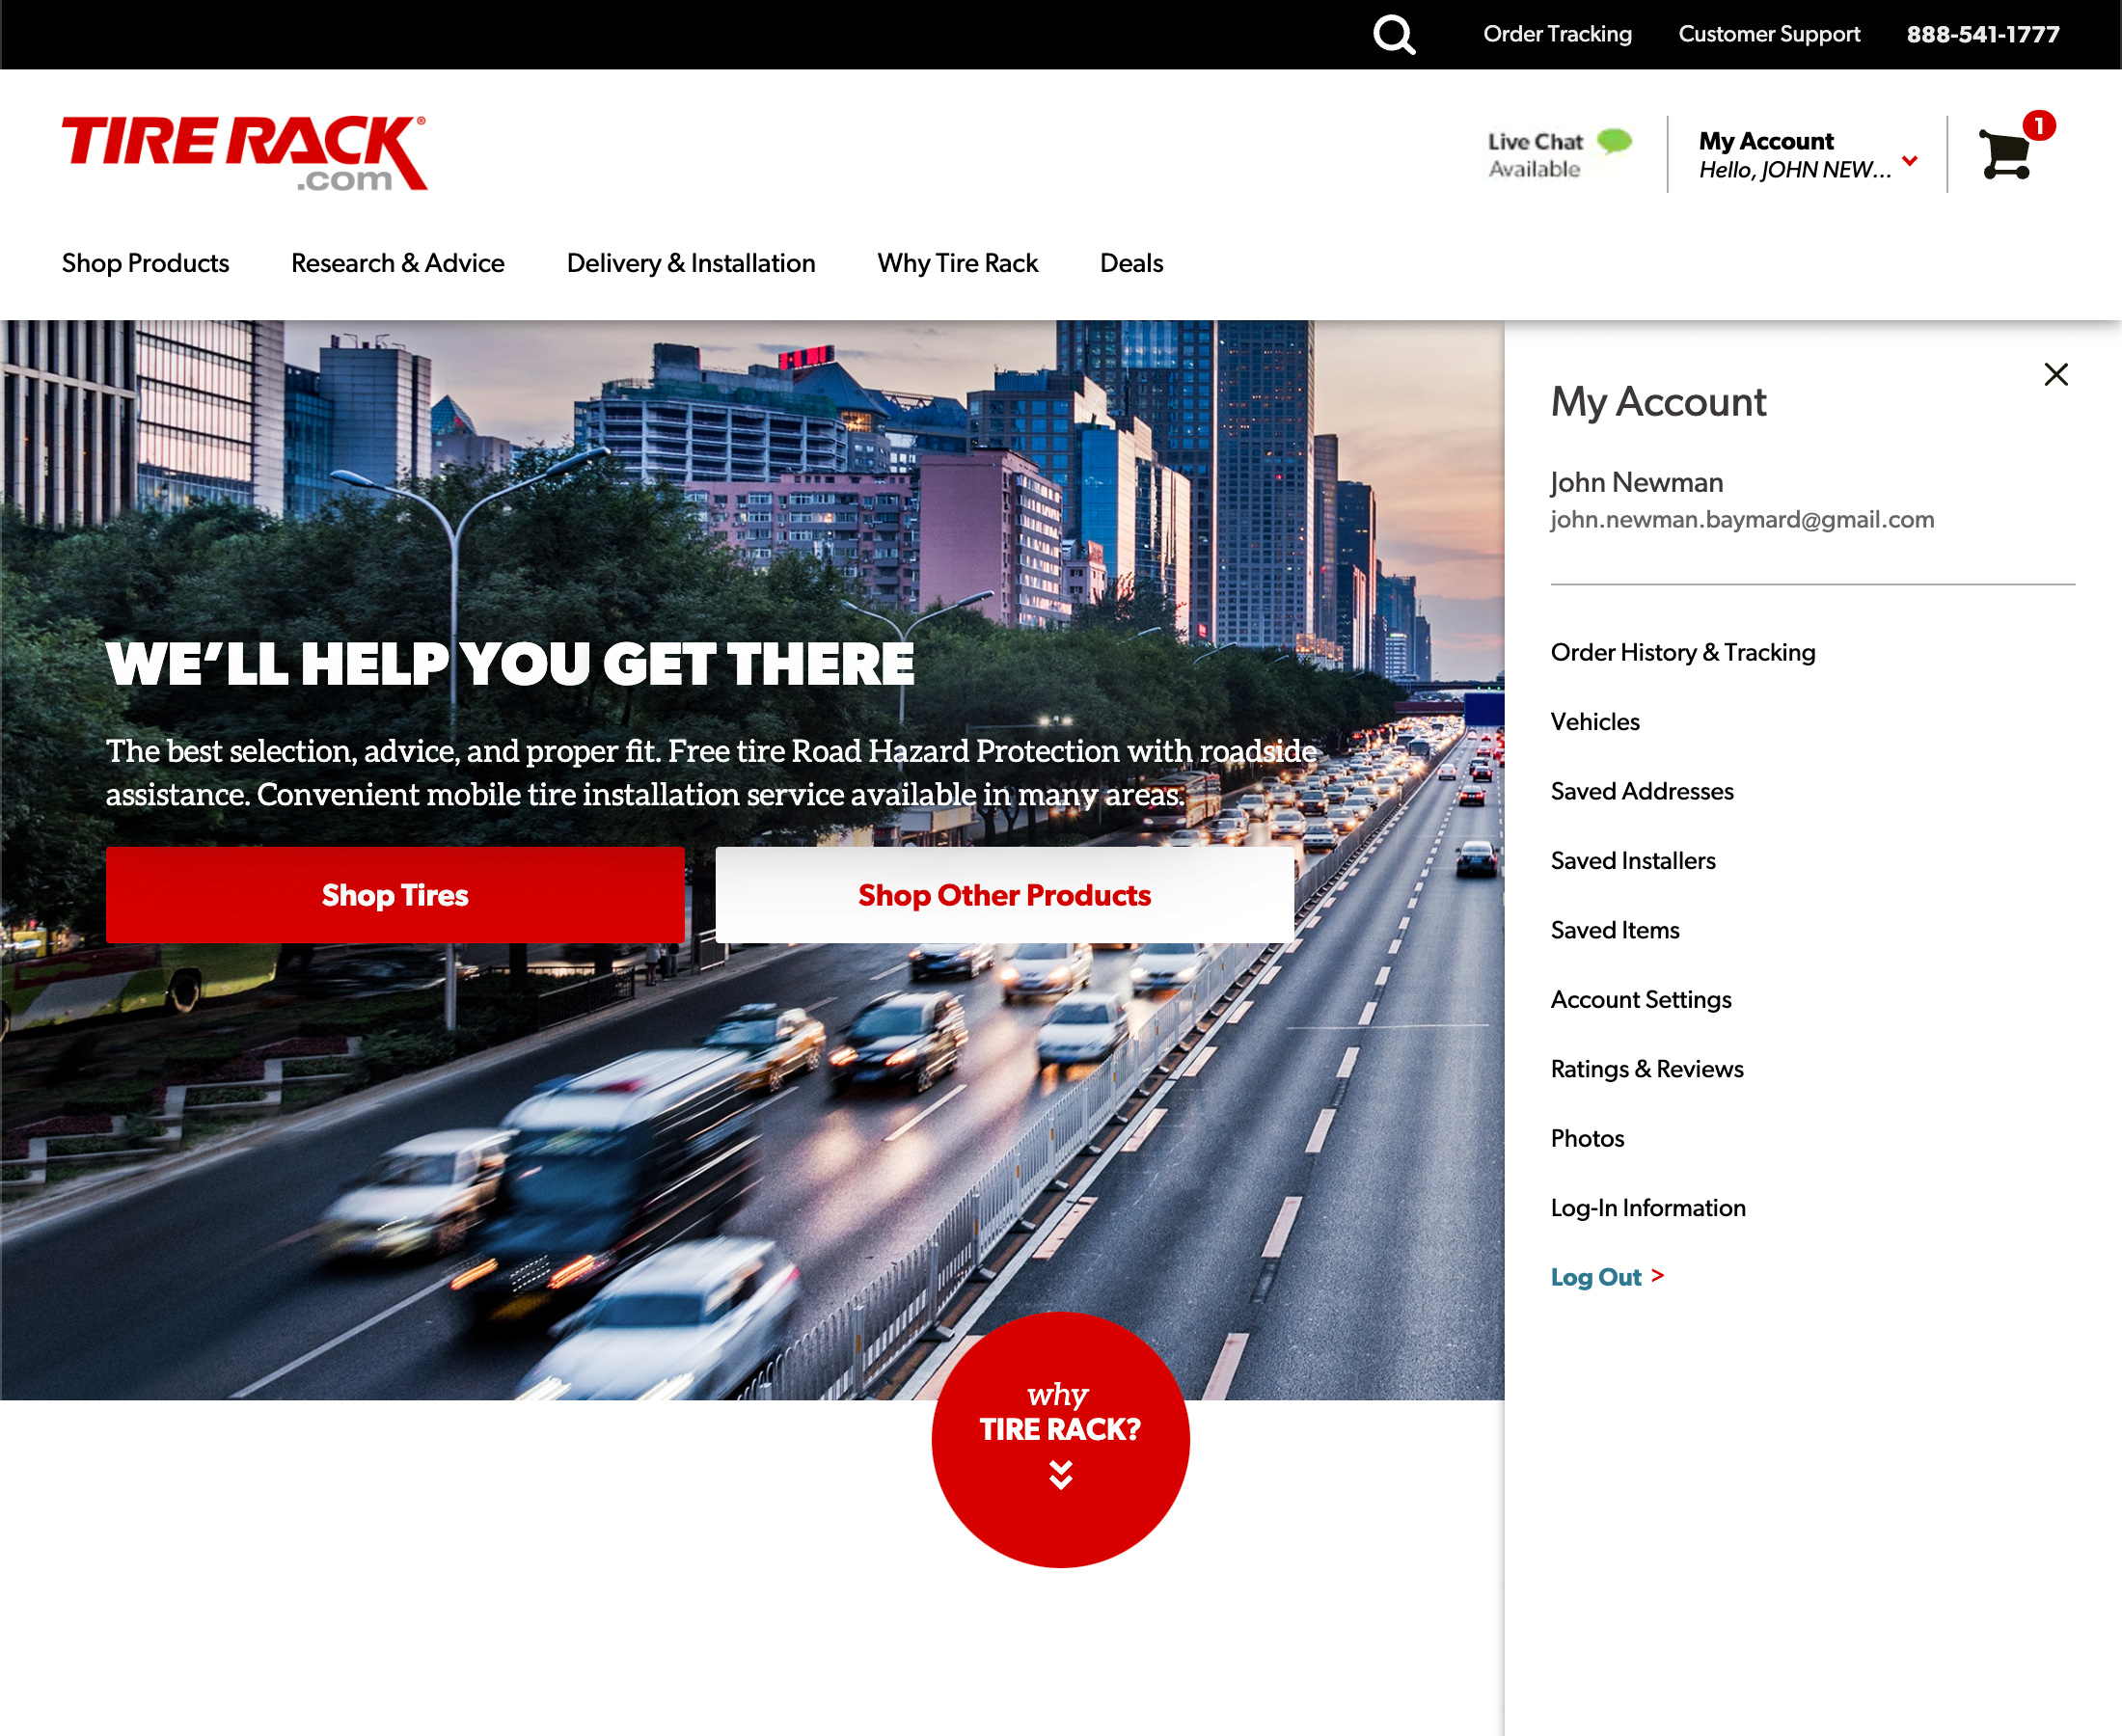Click the 888-541-1777 phone number
Image resolution: width=2122 pixels, height=1736 pixels.
click(x=1982, y=35)
